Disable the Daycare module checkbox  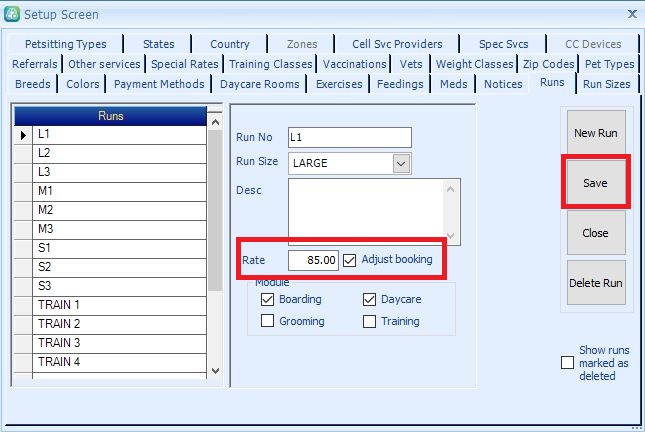pos(370,300)
